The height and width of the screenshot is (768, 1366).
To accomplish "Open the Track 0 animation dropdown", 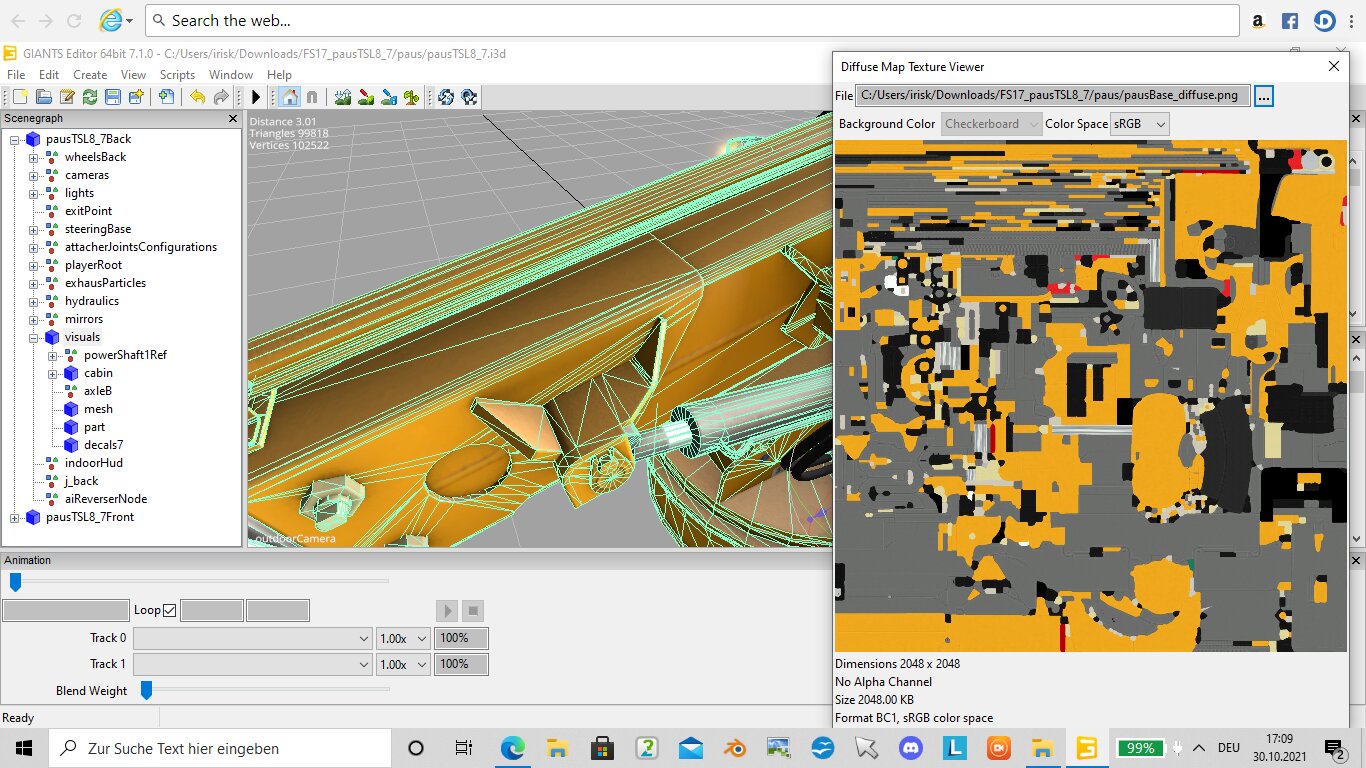I will click(x=252, y=638).
